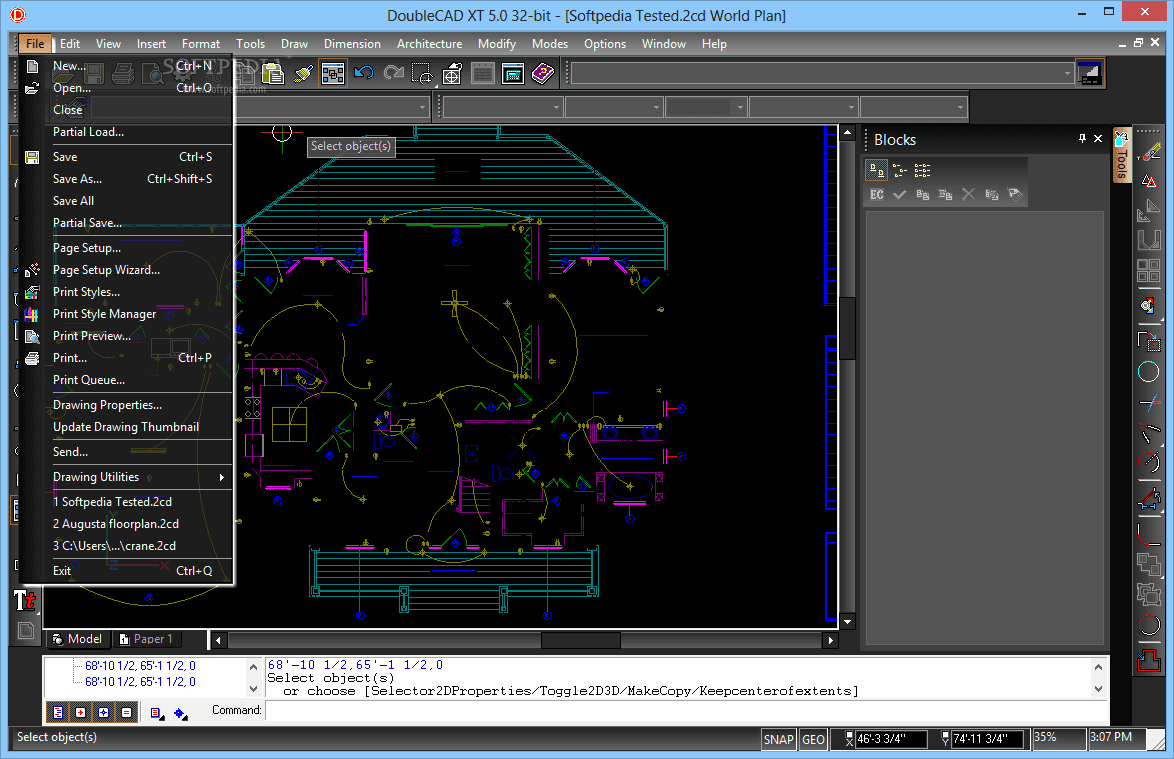Click the Y coordinate field showing 74'-11 3/4"
Image resolution: width=1174 pixels, height=759 pixels.
click(x=988, y=739)
